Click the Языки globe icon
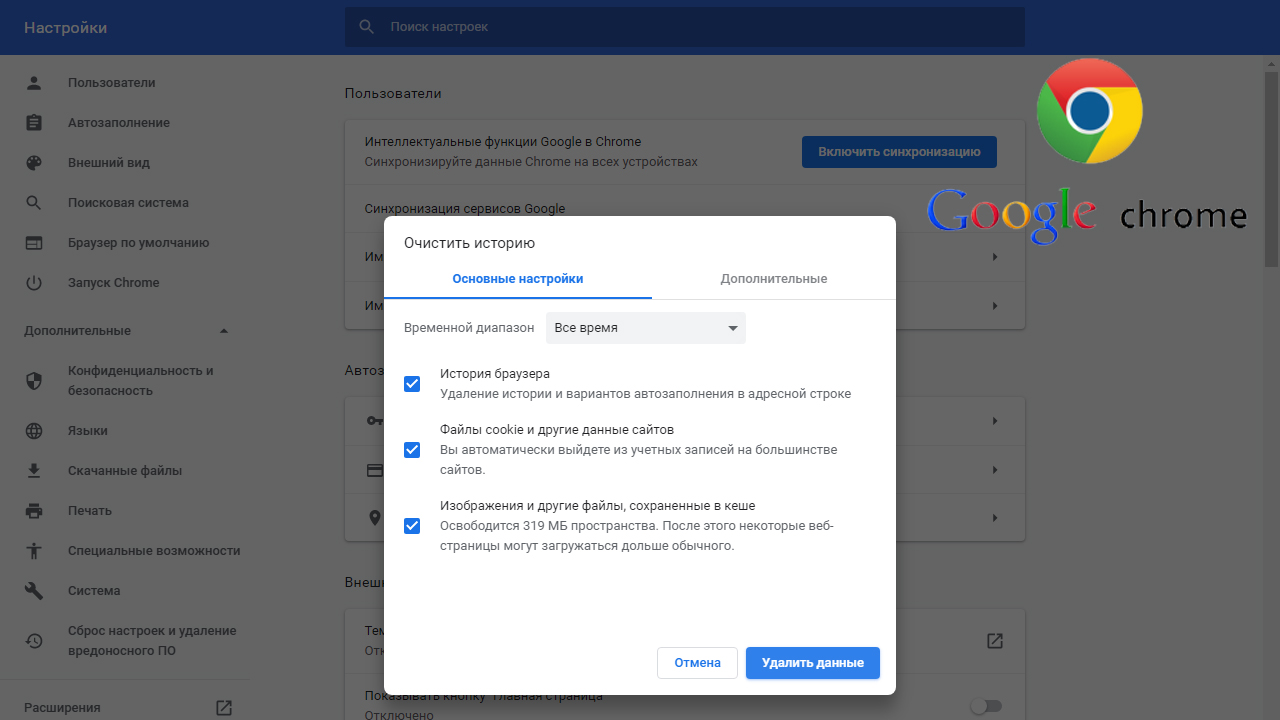 [x=34, y=431]
